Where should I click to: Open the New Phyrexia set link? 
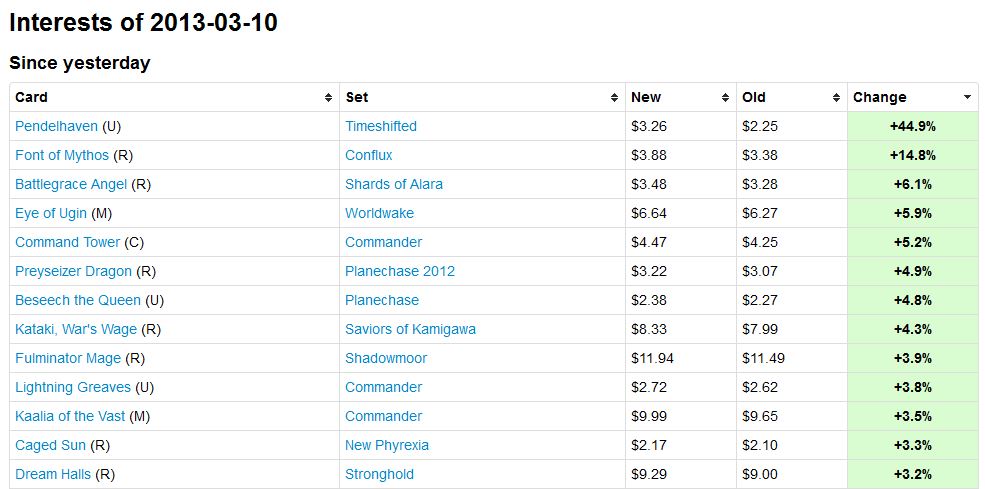coord(387,445)
